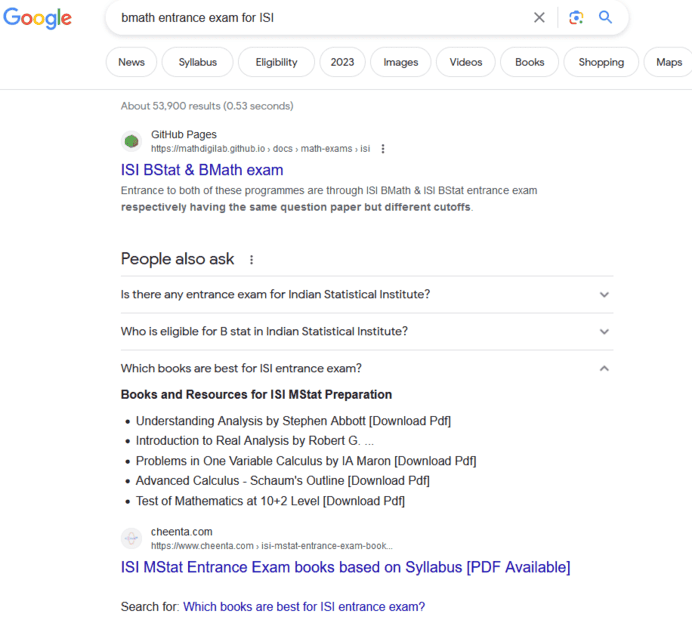
Task: Open more options for GitHub Pages result
Action: [383, 149]
